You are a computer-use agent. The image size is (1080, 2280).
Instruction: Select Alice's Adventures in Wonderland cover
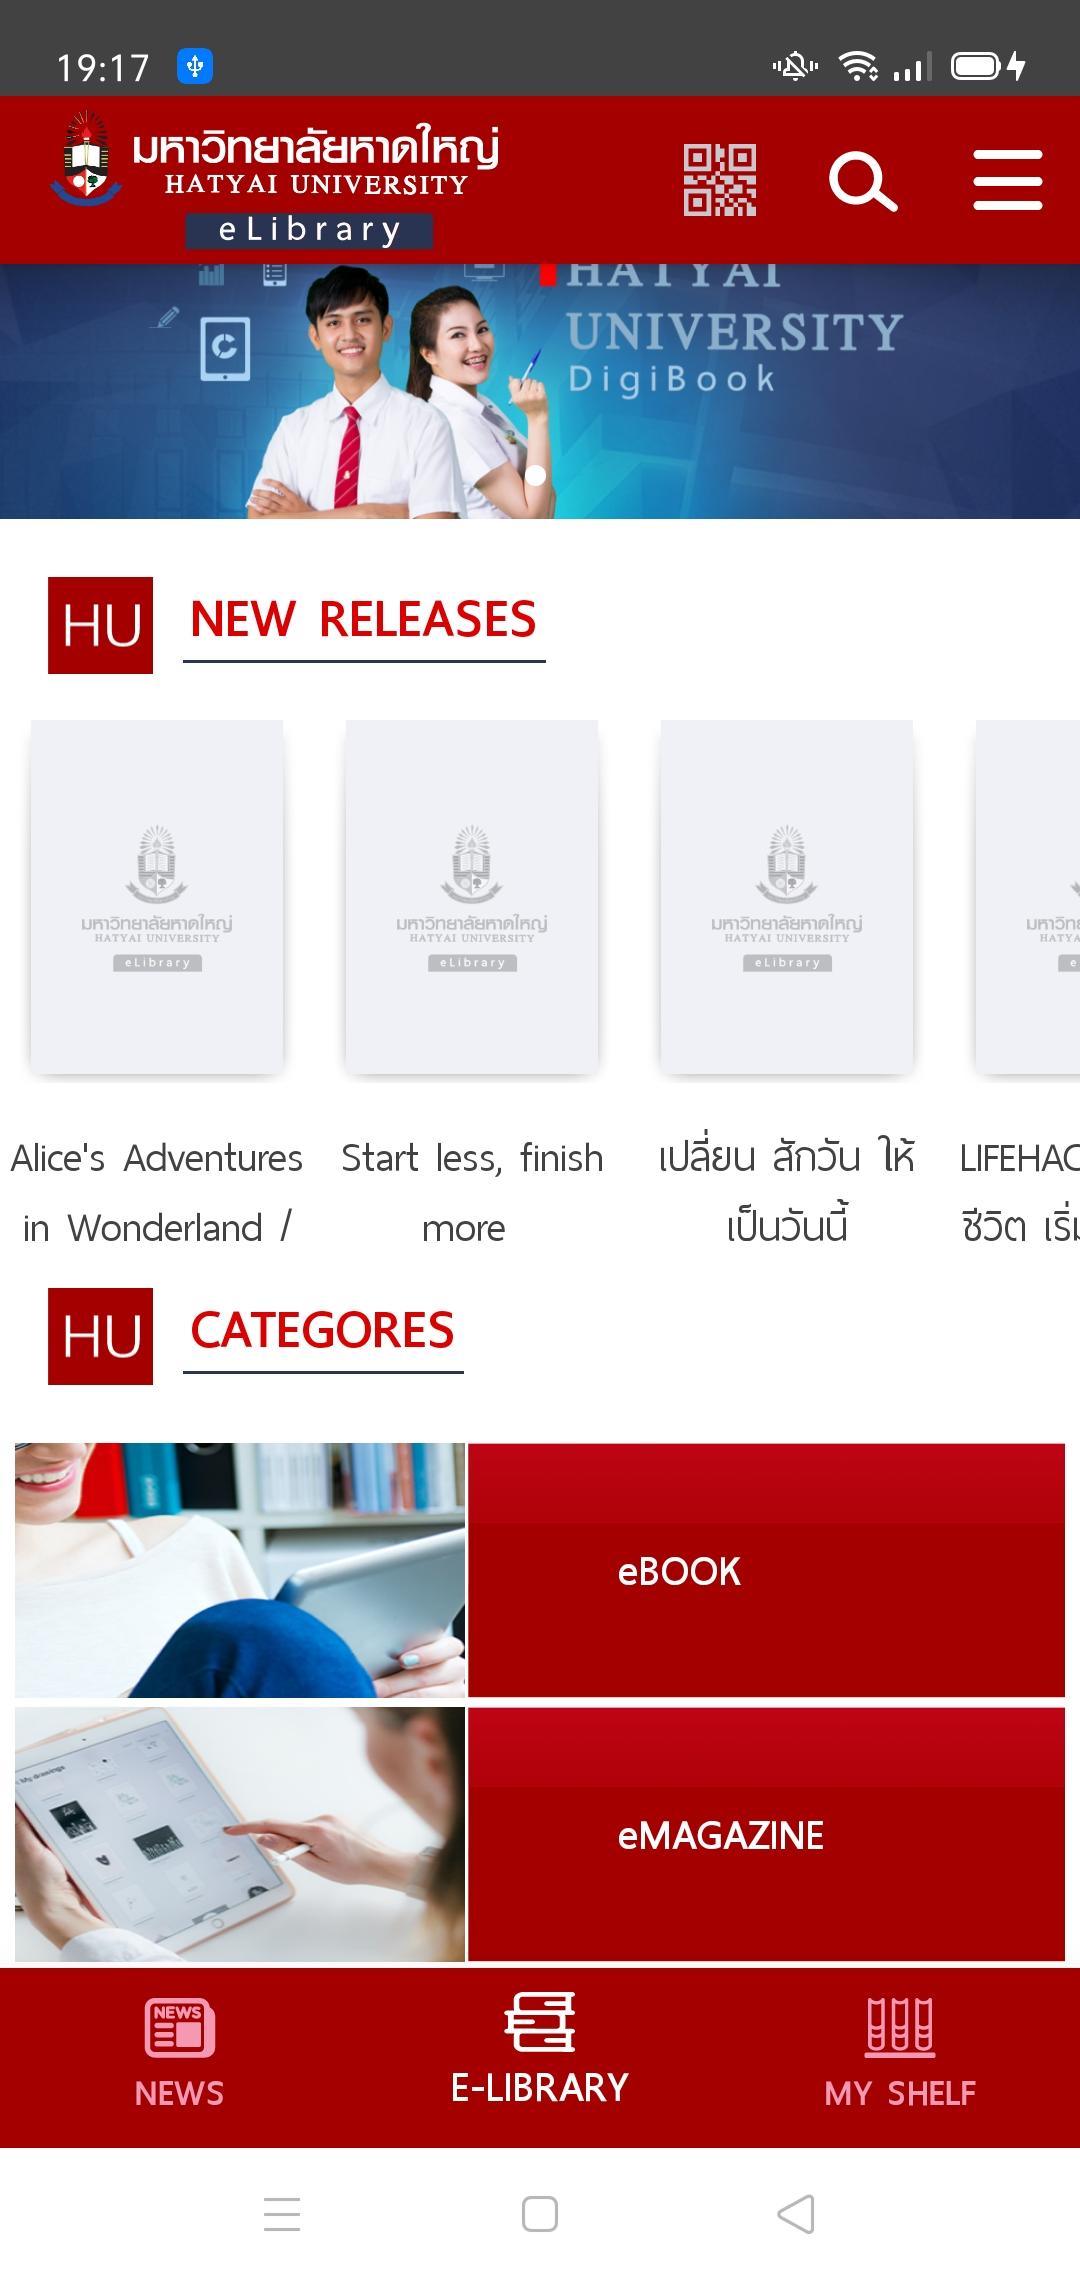point(157,897)
